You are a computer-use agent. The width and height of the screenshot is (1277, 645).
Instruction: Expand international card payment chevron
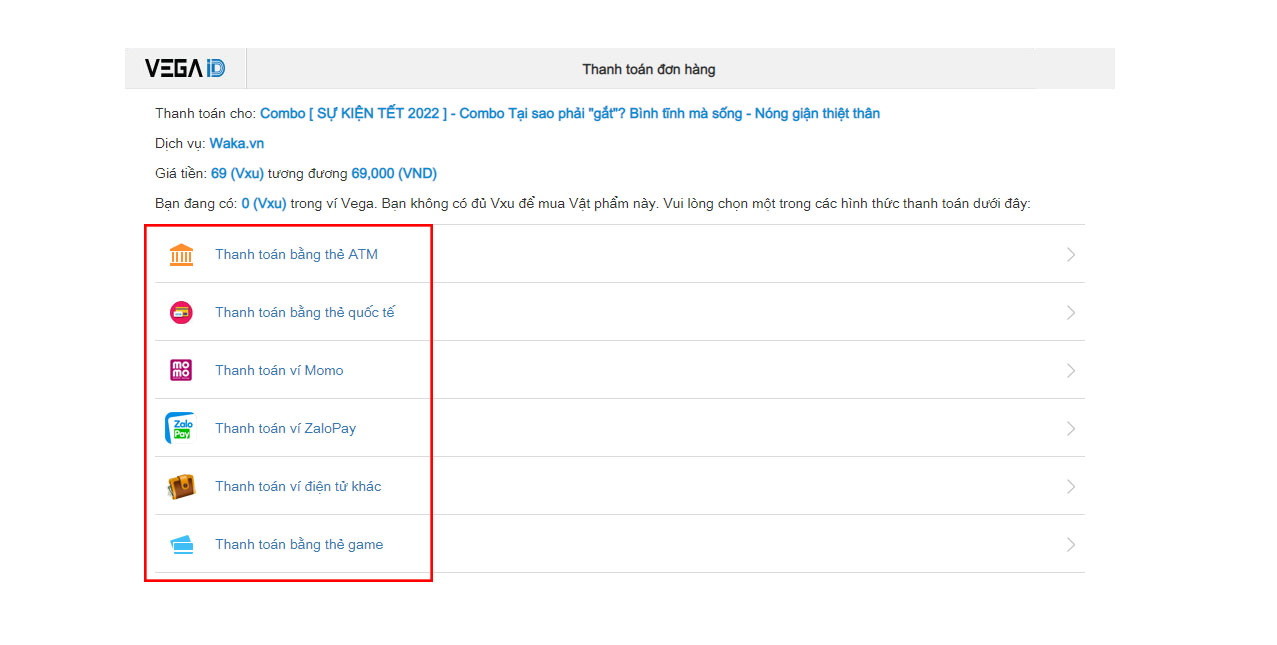tap(1071, 313)
